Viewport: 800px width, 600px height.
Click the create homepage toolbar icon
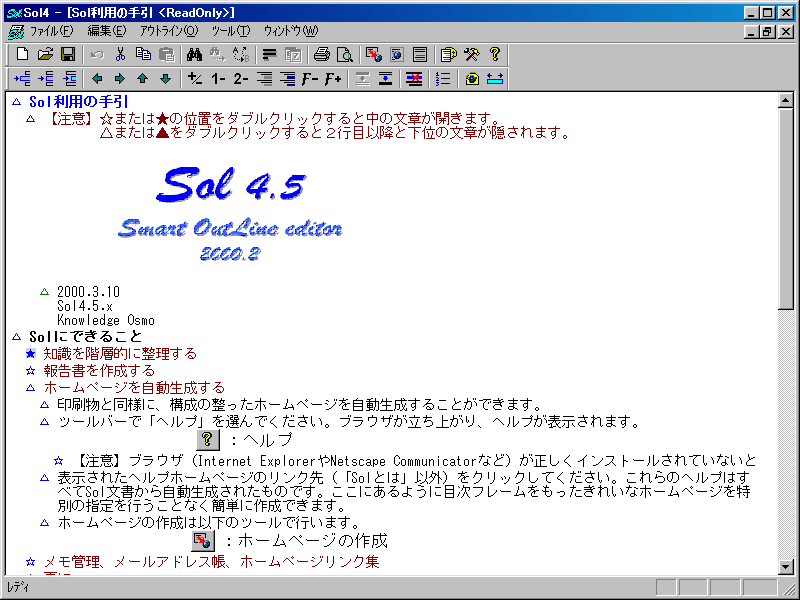[x=374, y=54]
